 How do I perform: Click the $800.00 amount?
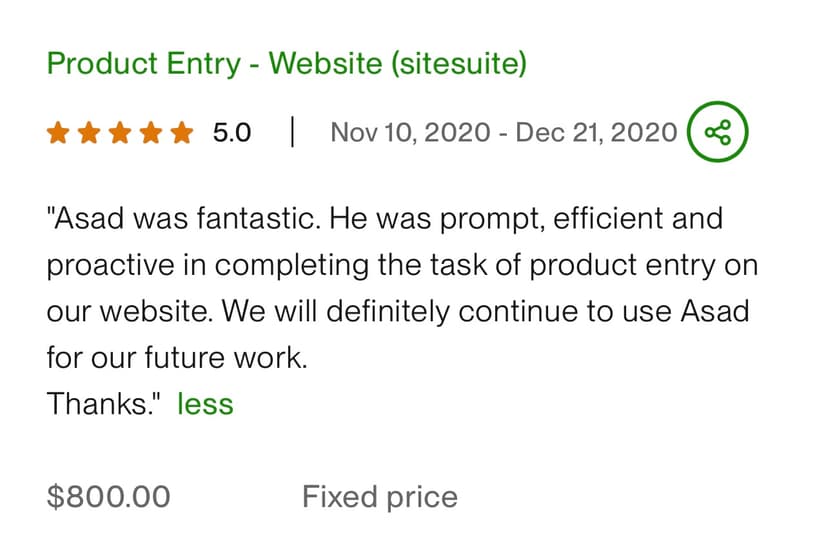pyautogui.click(x=108, y=497)
